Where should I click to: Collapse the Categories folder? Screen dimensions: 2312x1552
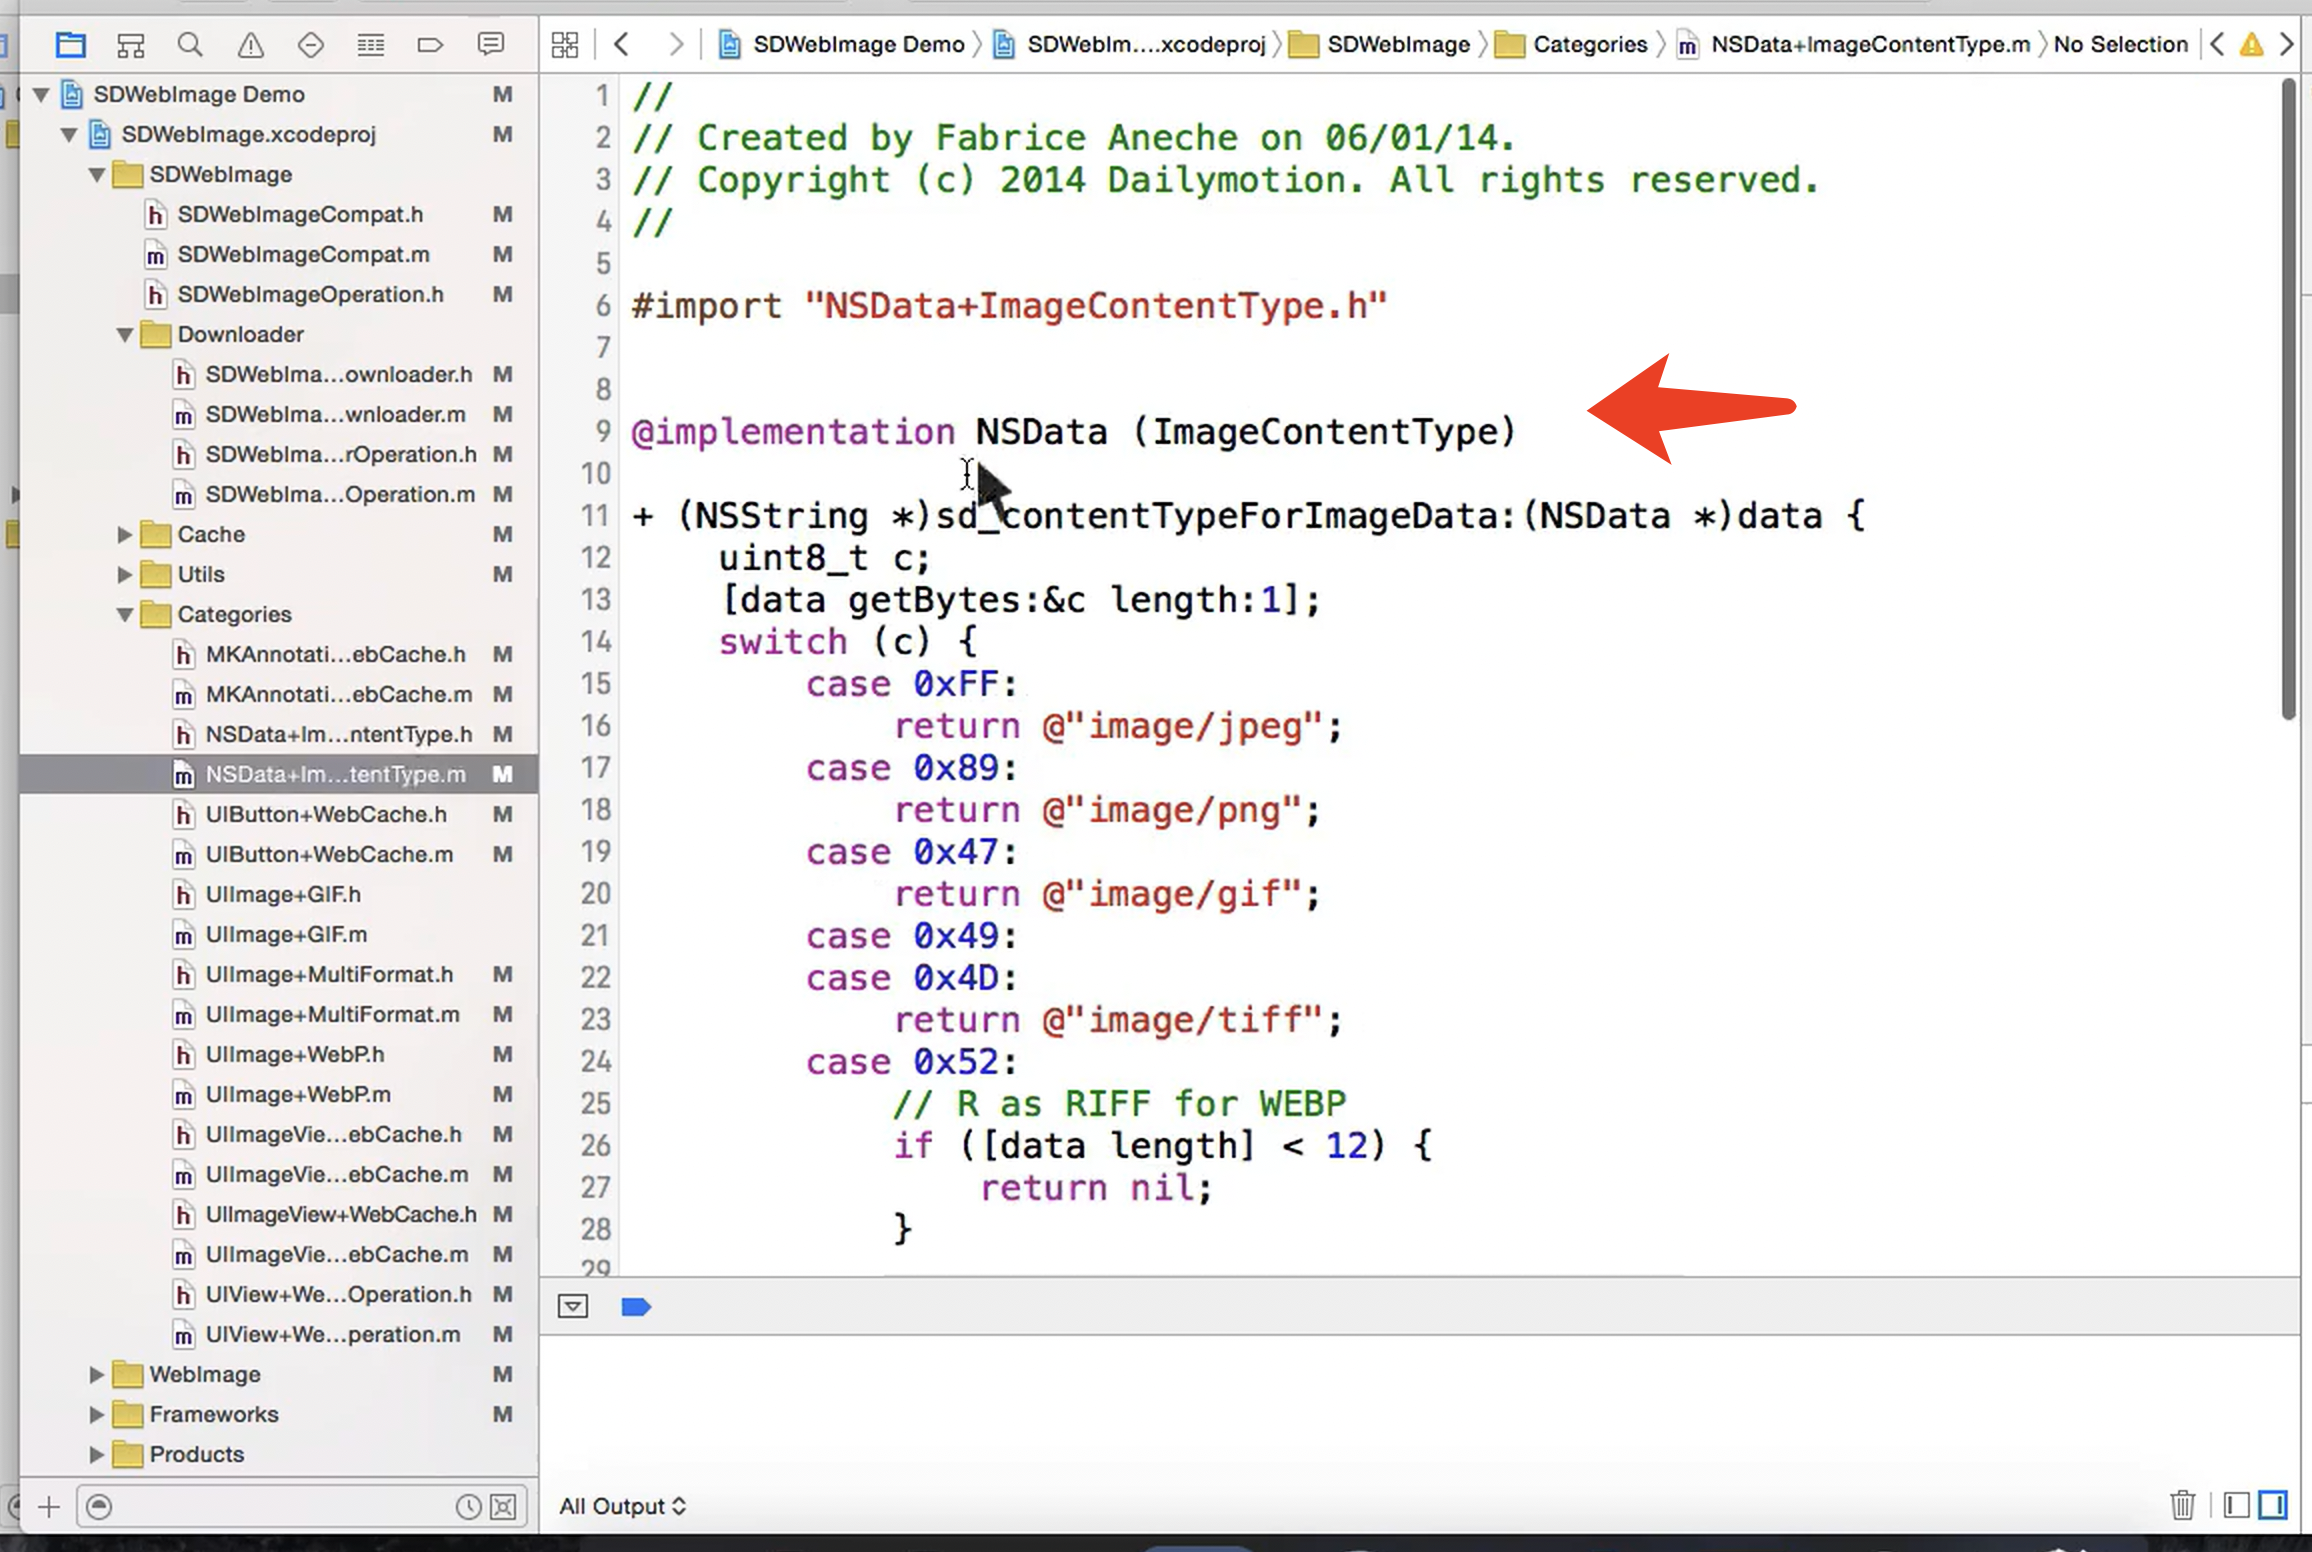(x=125, y=614)
